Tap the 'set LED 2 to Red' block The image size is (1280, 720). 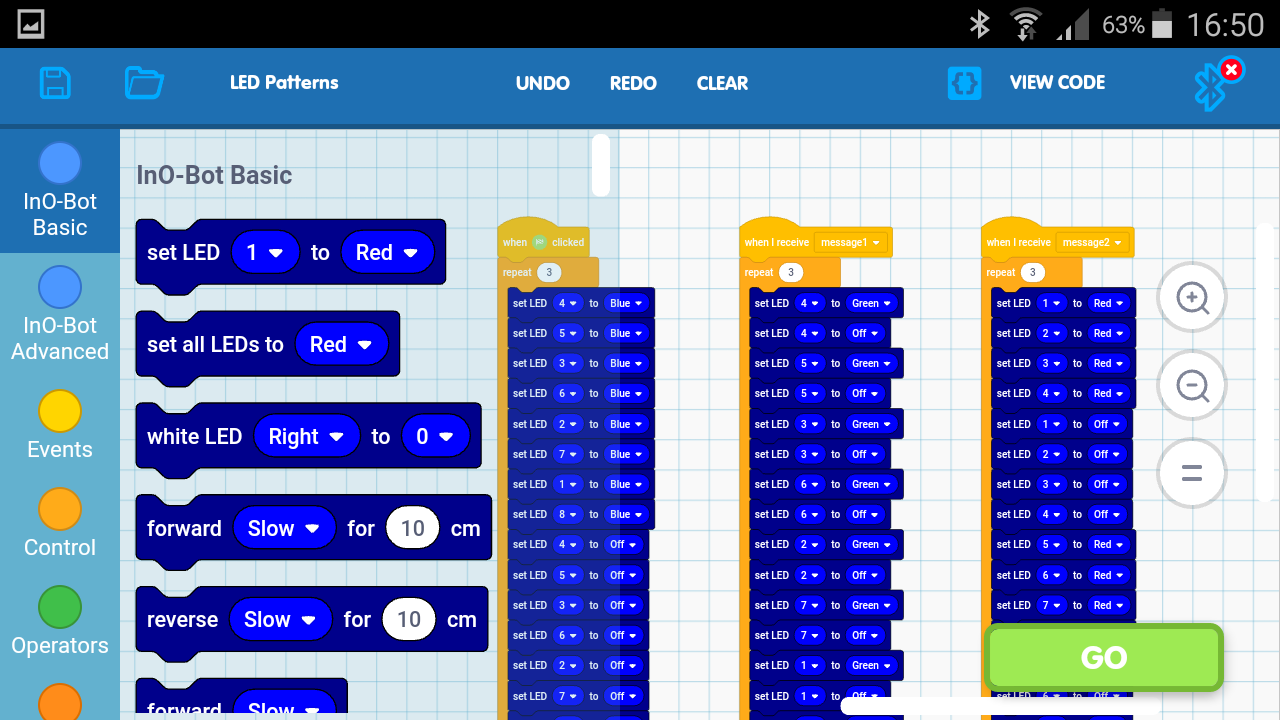click(x=1064, y=333)
